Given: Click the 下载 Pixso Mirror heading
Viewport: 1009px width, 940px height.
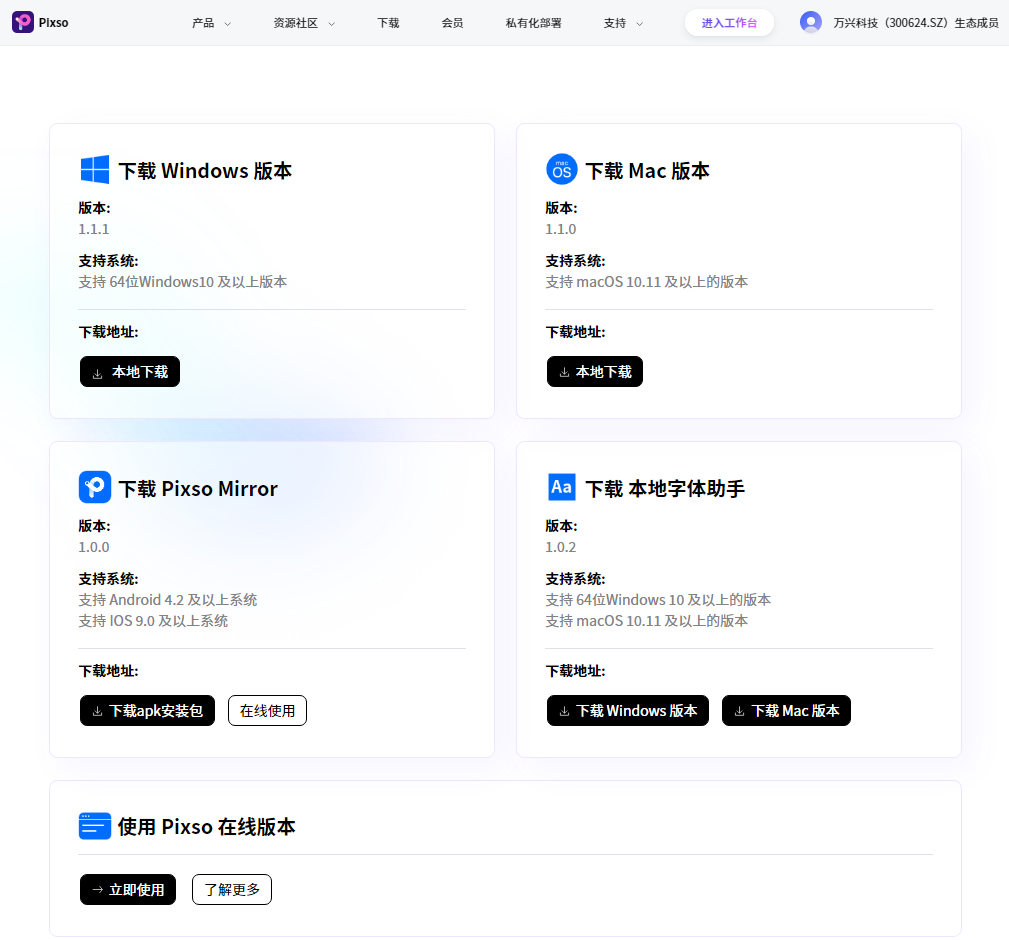Looking at the screenshot, I should 198,489.
